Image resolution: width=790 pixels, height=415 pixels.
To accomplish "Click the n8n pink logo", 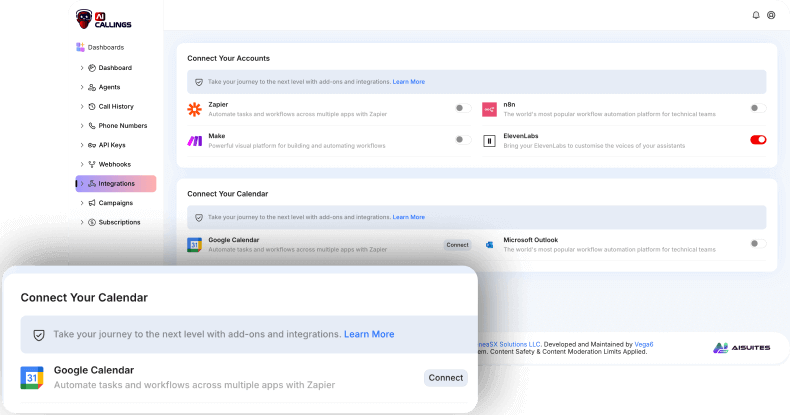I will click(x=489, y=109).
